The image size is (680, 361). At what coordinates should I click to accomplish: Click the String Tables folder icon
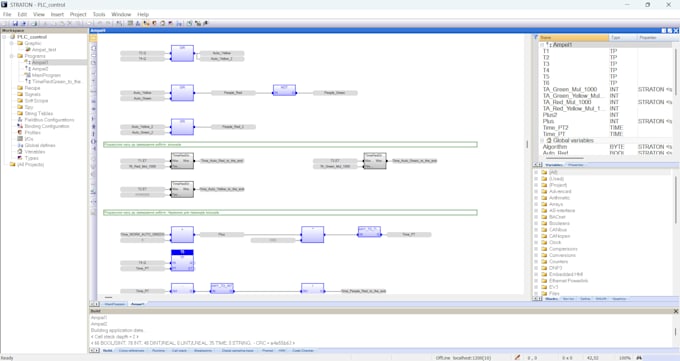click(x=20, y=113)
